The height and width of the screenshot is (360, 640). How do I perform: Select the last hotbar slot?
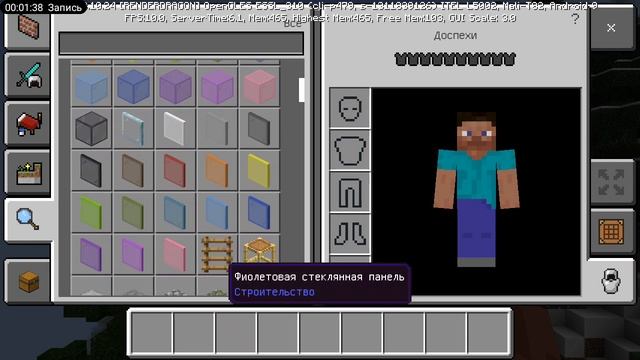coord(488,333)
